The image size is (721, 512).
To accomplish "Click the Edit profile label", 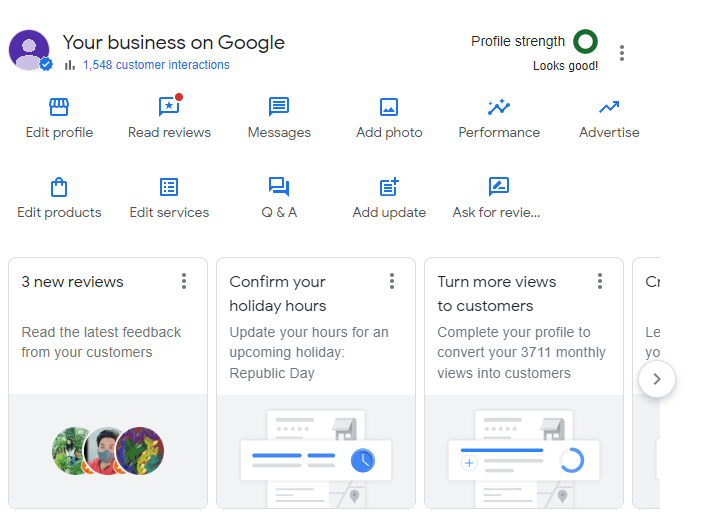I will pyautogui.click(x=59, y=132).
